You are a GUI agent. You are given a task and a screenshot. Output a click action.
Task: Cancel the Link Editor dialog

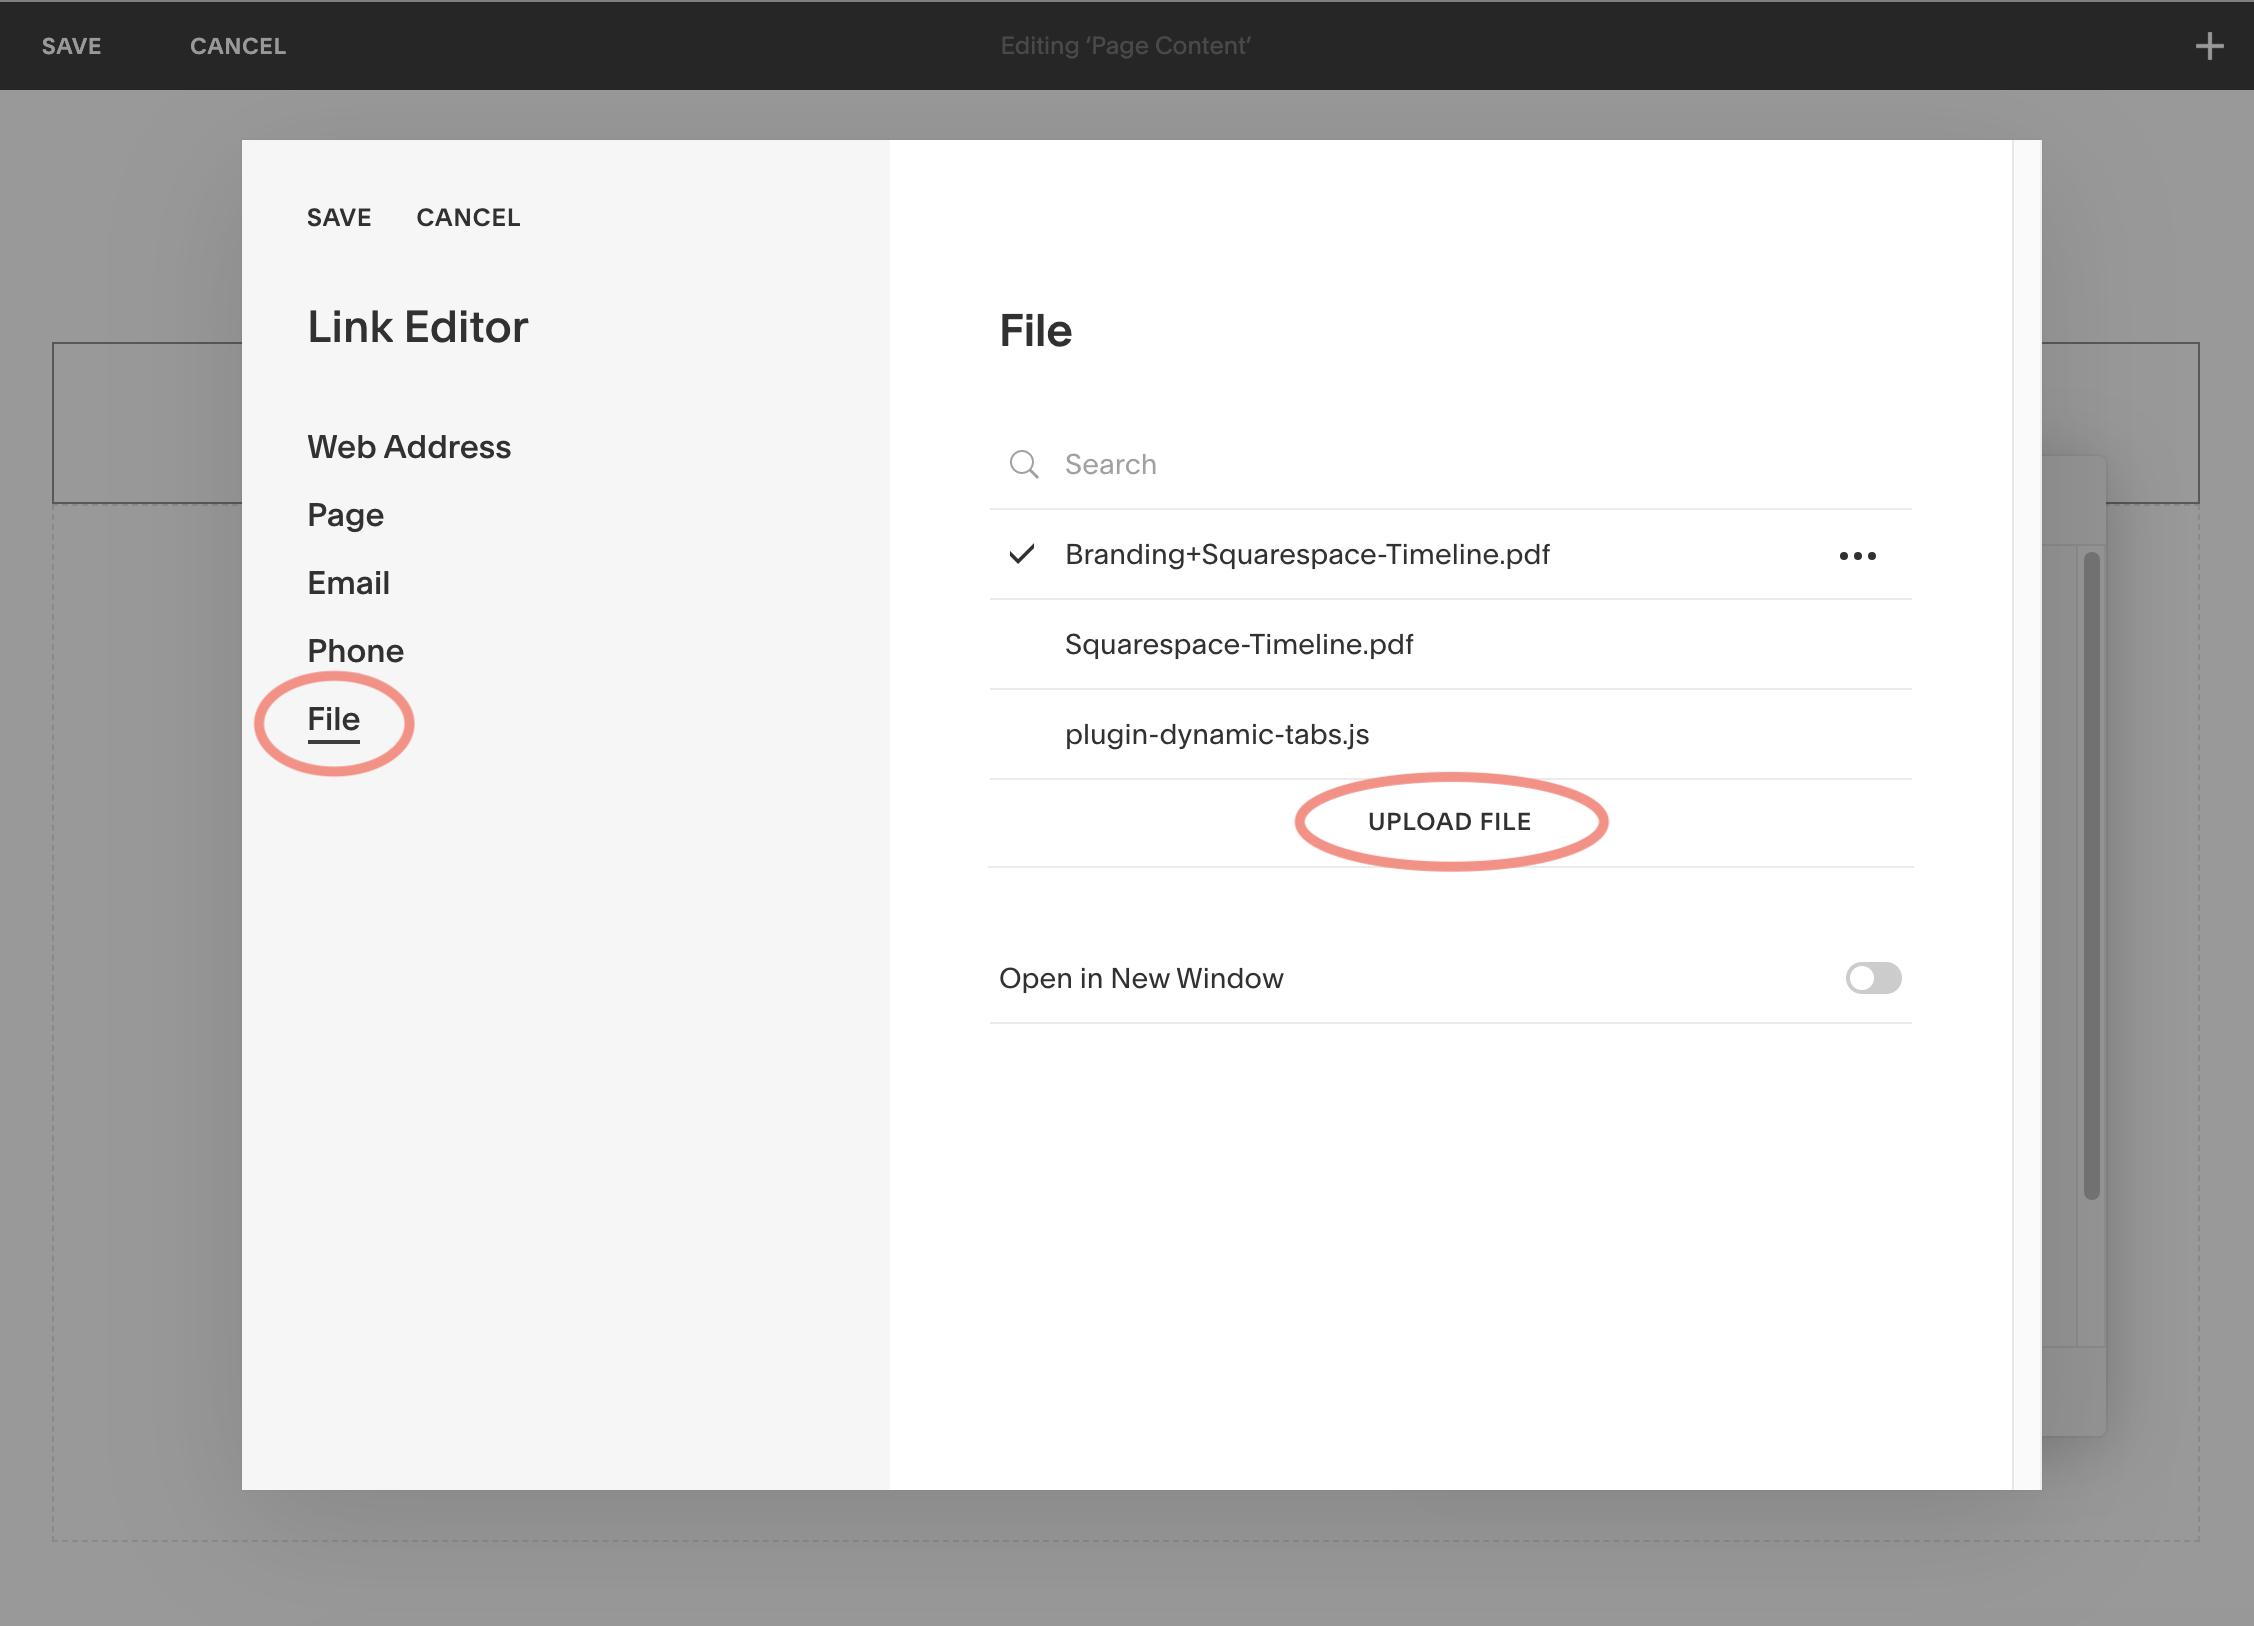click(x=468, y=218)
